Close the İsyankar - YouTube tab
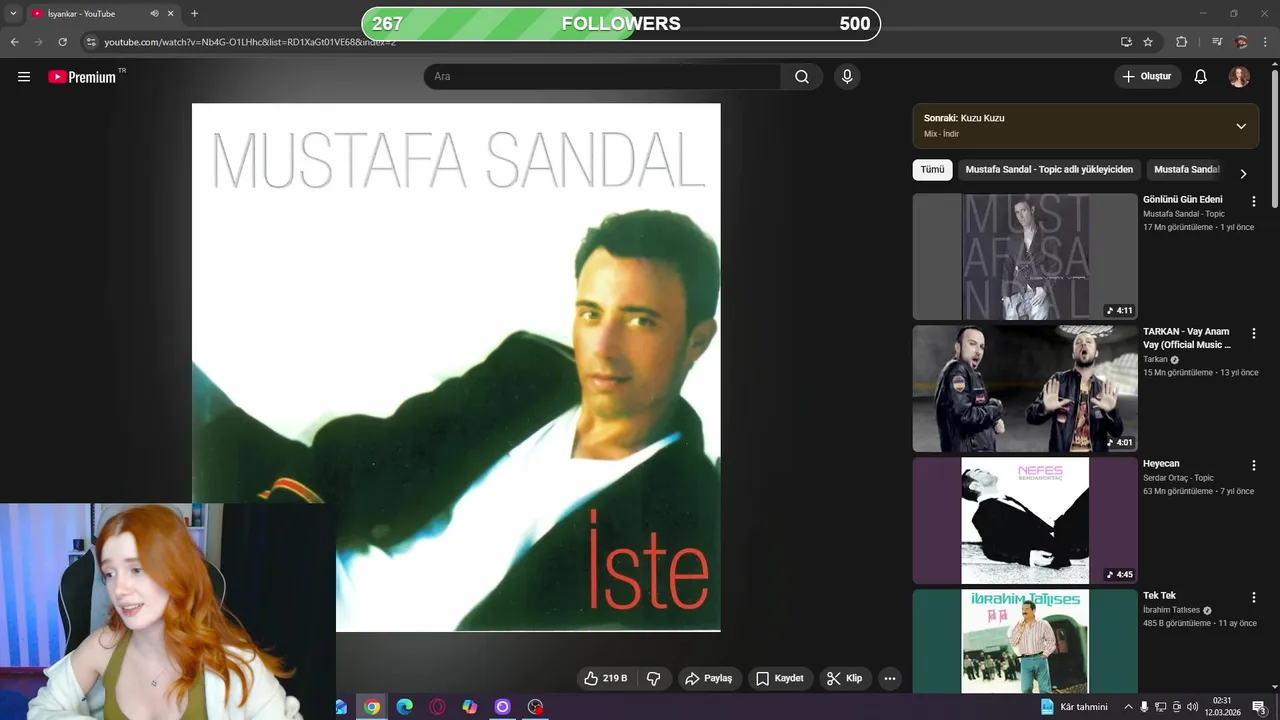Image resolution: width=1280 pixels, height=720 pixels. (171, 14)
